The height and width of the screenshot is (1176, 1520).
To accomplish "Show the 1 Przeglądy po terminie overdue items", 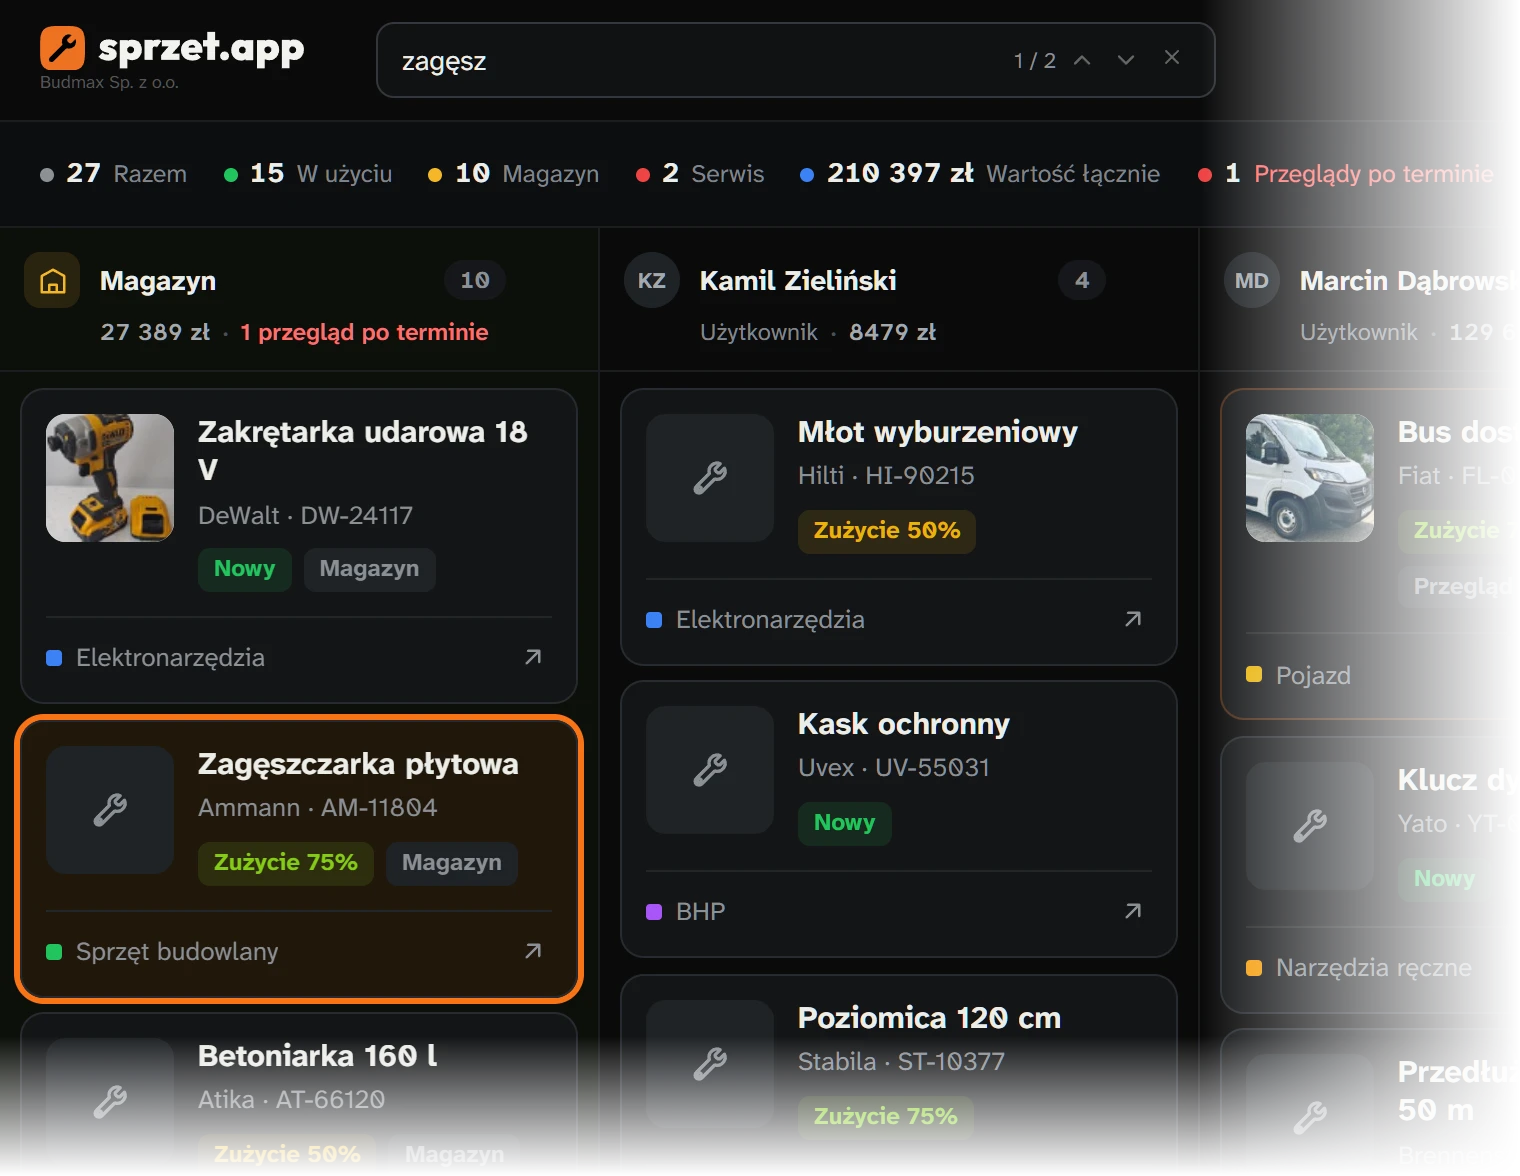I will click(x=1345, y=174).
